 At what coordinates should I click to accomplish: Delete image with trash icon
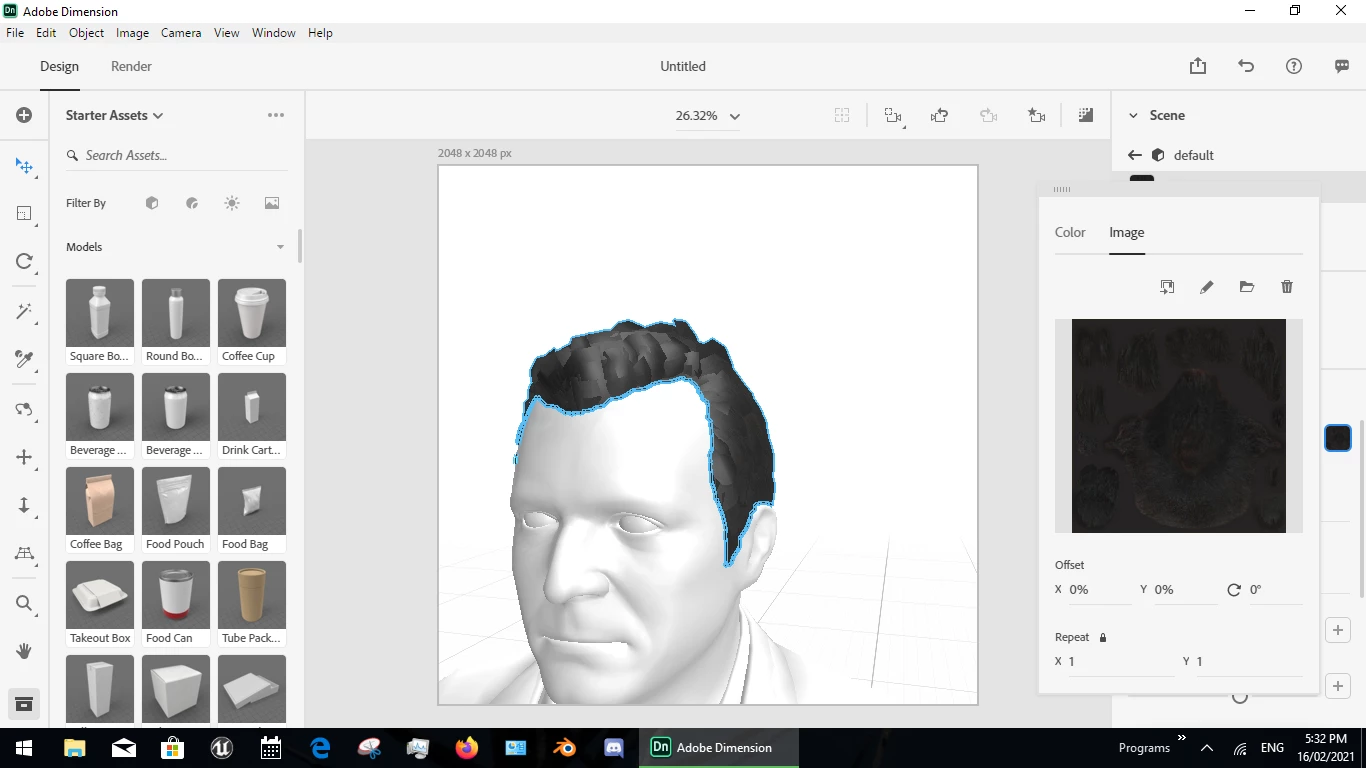(x=1287, y=287)
